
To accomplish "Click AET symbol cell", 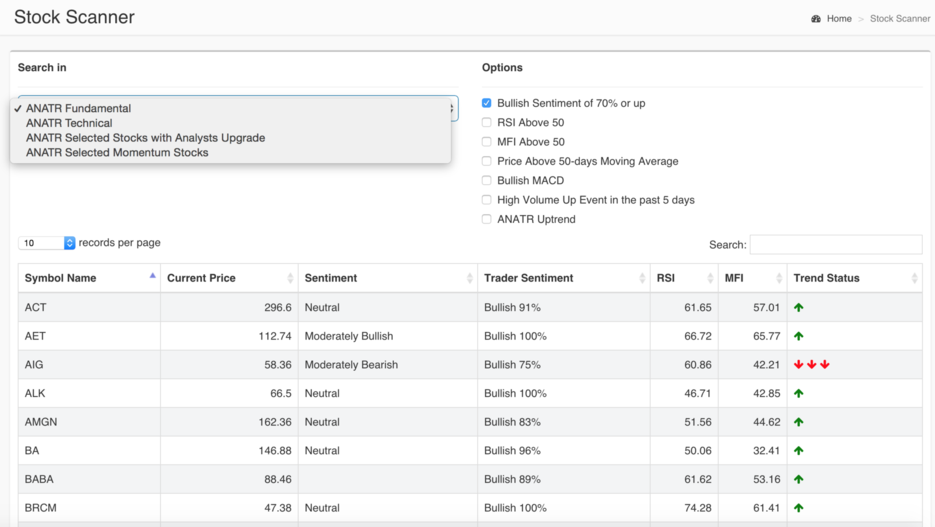I will (89, 336).
